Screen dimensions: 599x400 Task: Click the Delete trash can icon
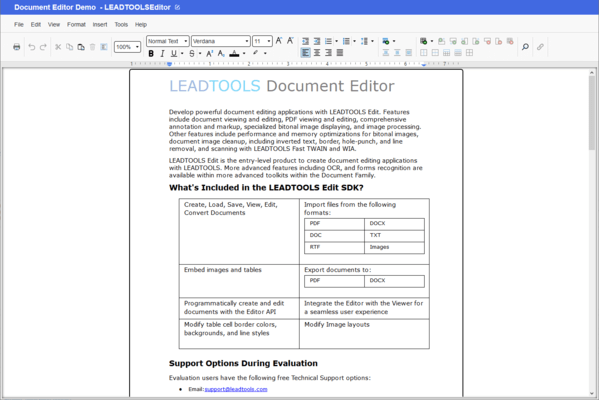(x=92, y=47)
